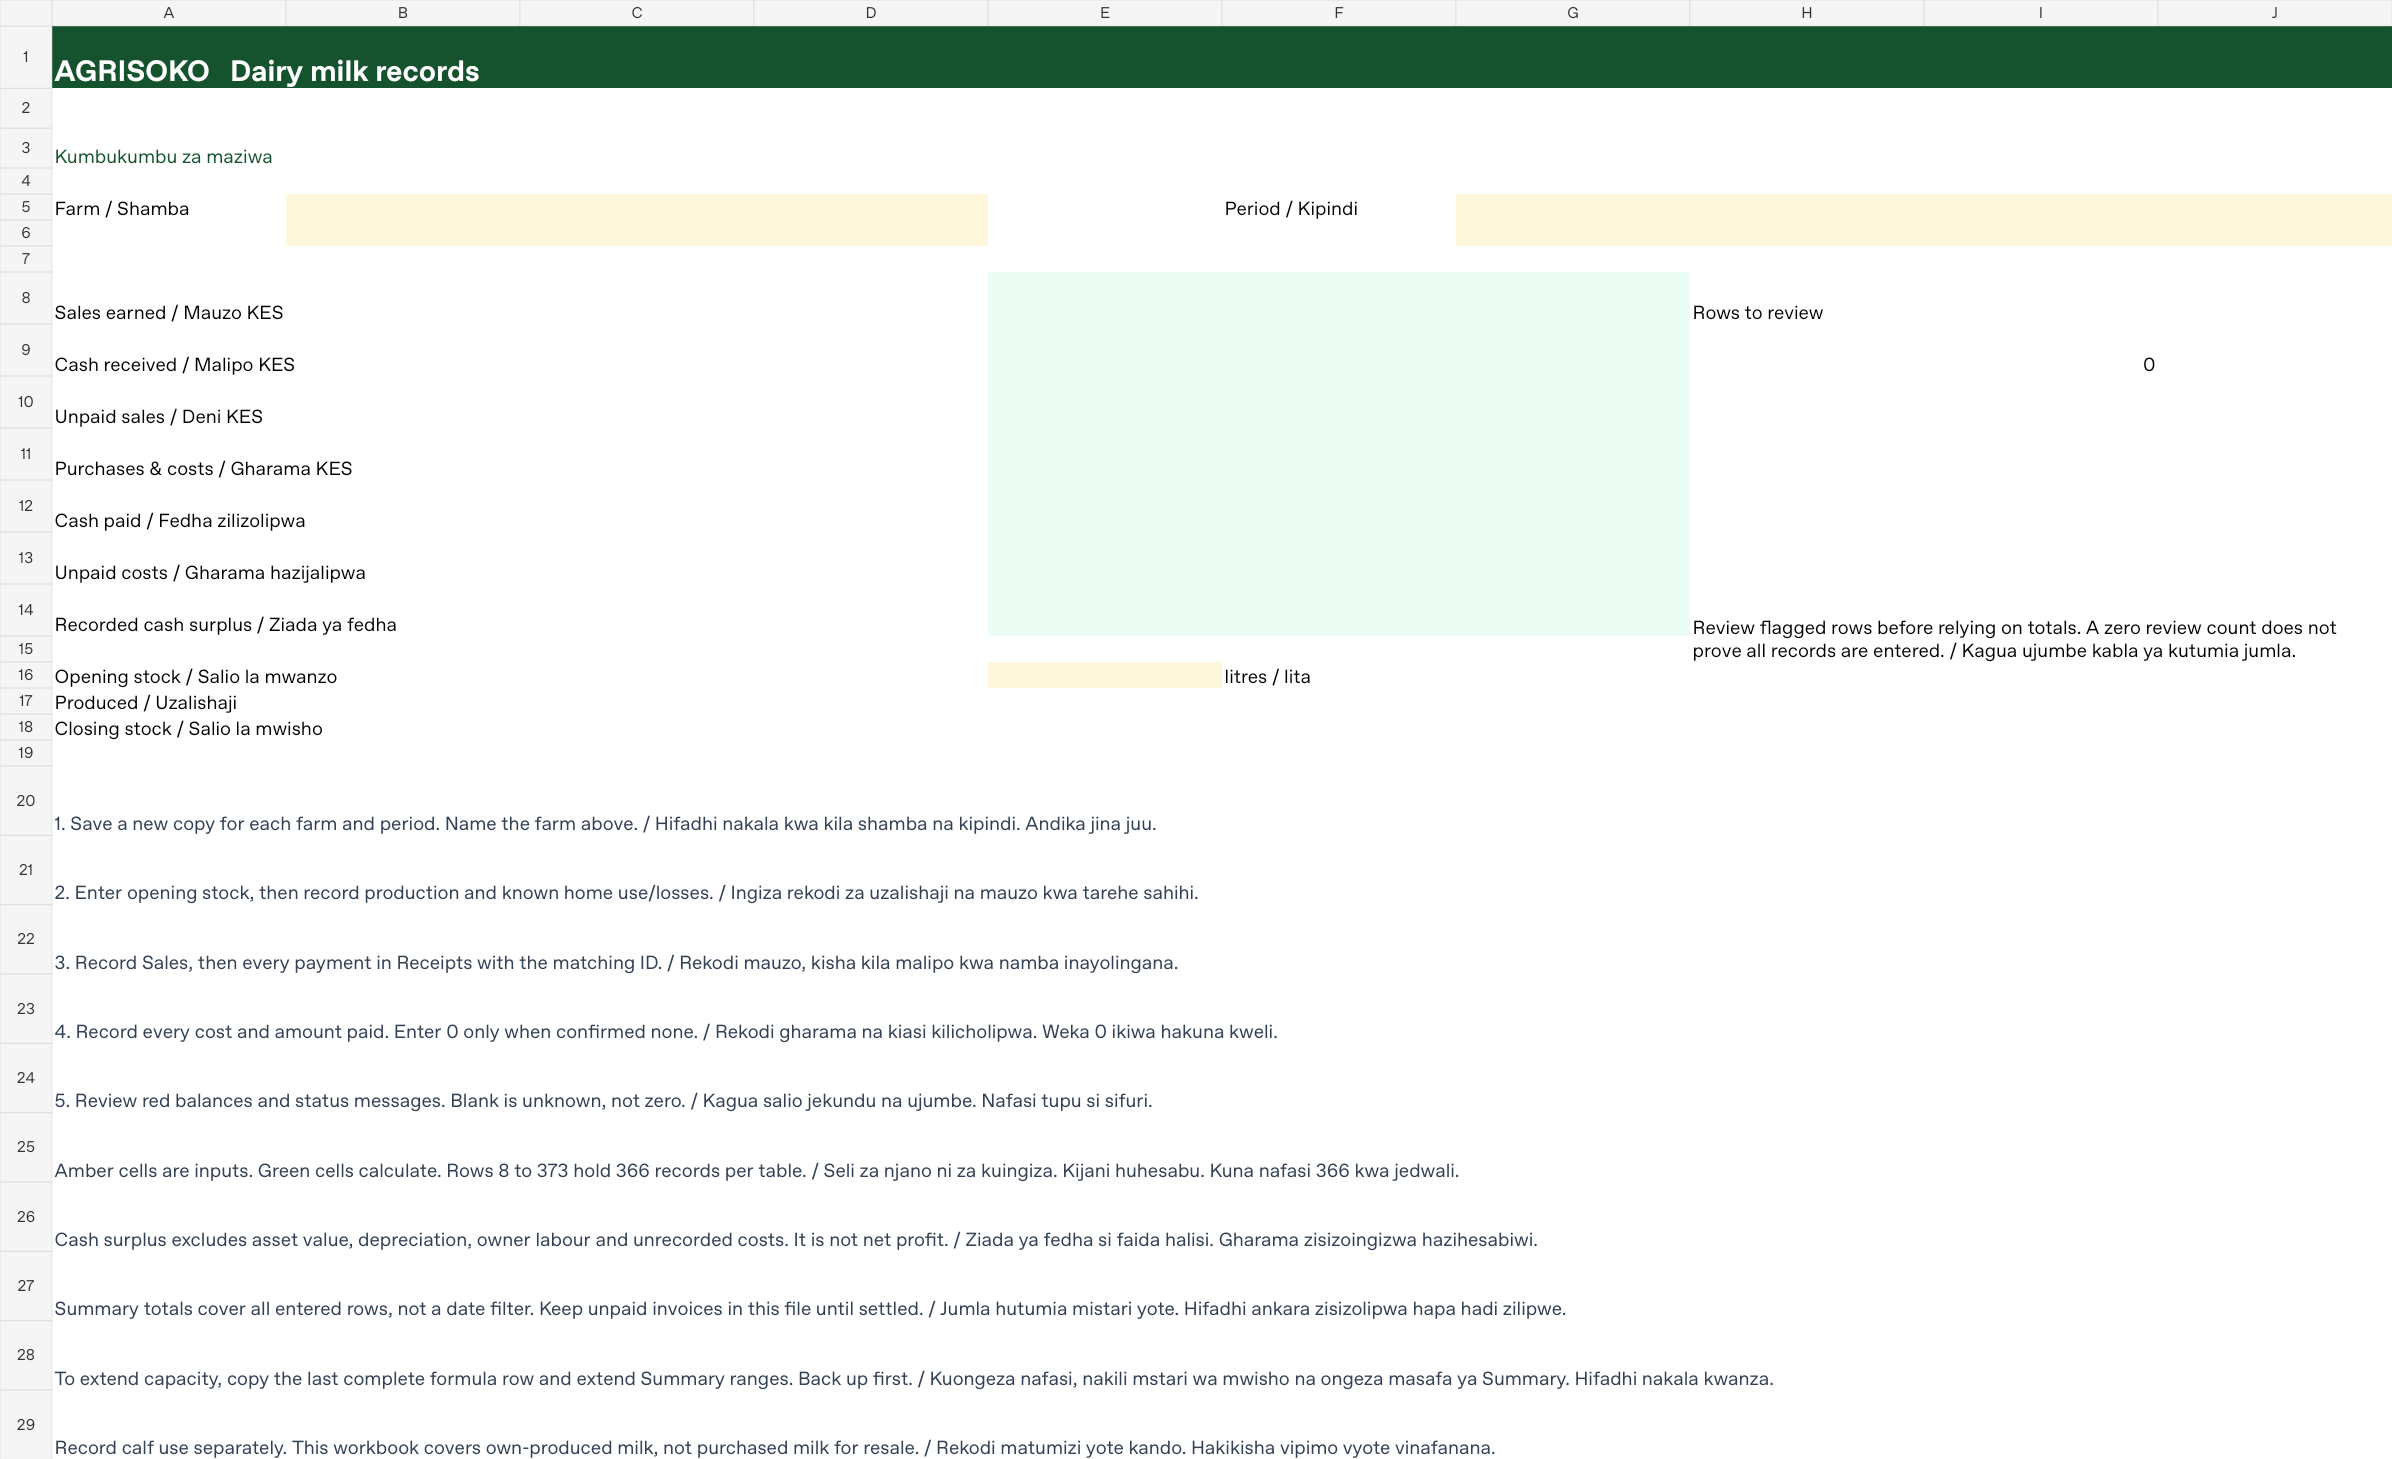Click the 'Record calf use separately' note
The width and height of the screenshot is (2392, 1459).
pyautogui.click(x=775, y=1448)
